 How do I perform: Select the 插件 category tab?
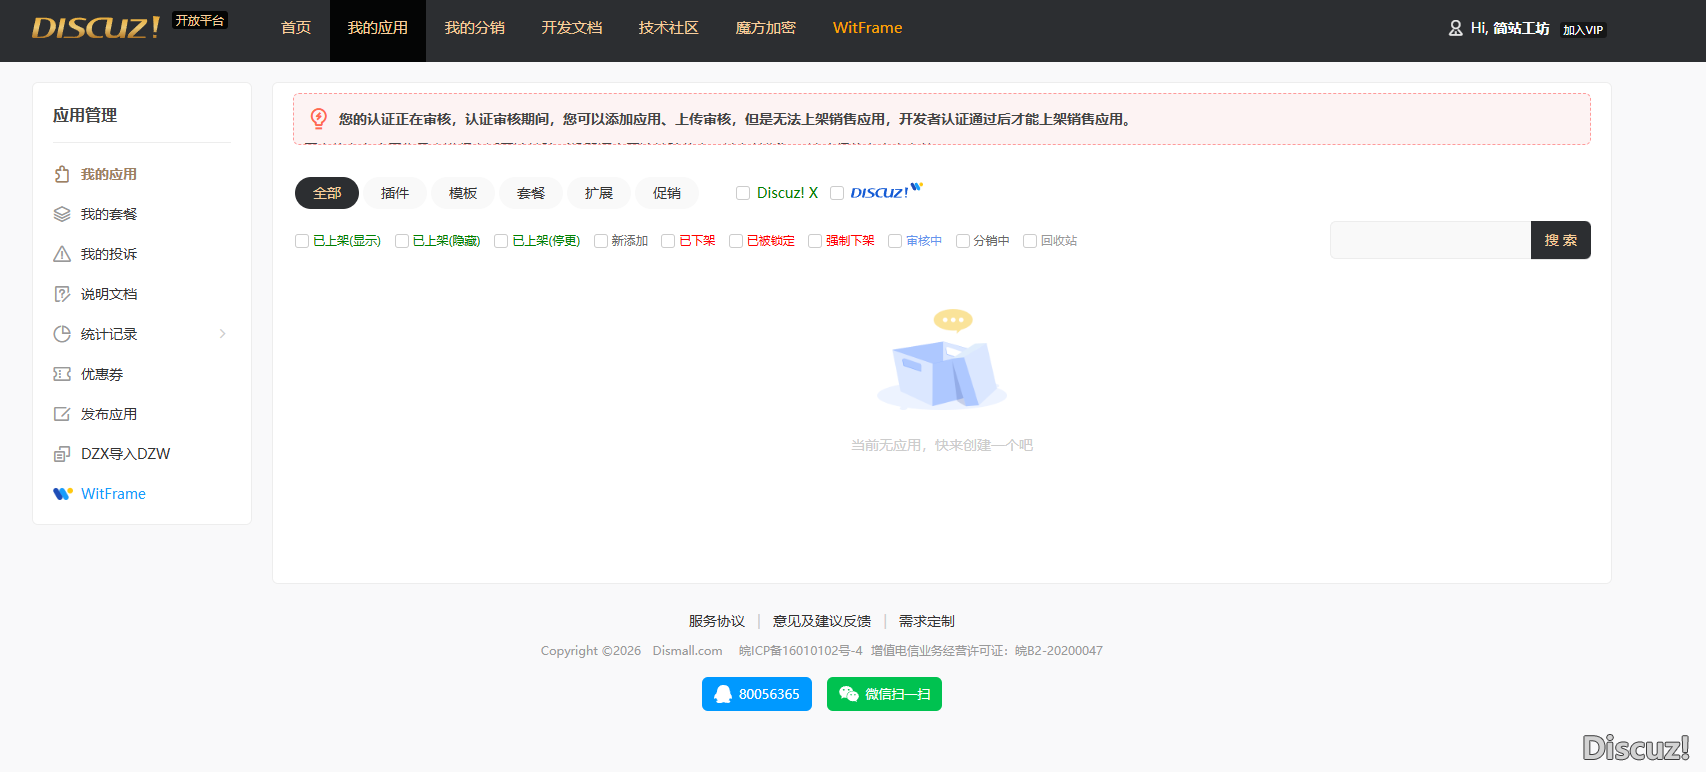click(x=395, y=193)
